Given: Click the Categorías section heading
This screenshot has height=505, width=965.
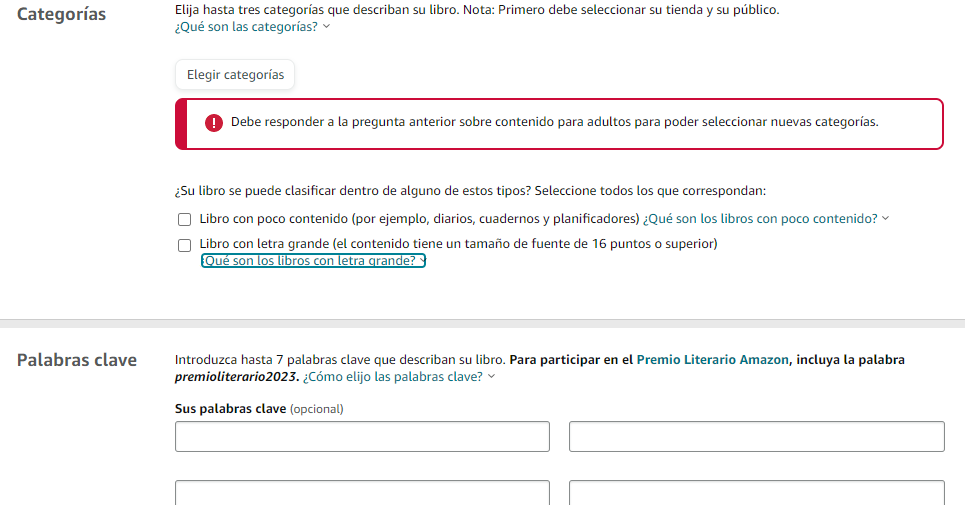Looking at the screenshot, I should click(62, 14).
